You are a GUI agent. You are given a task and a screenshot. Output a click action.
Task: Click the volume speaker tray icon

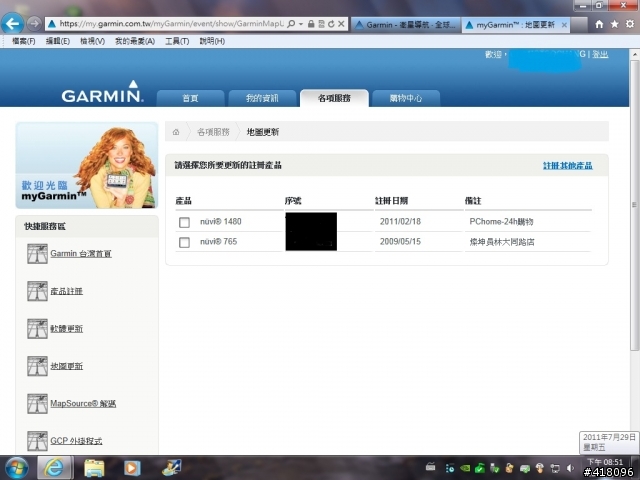click(x=570, y=468)
